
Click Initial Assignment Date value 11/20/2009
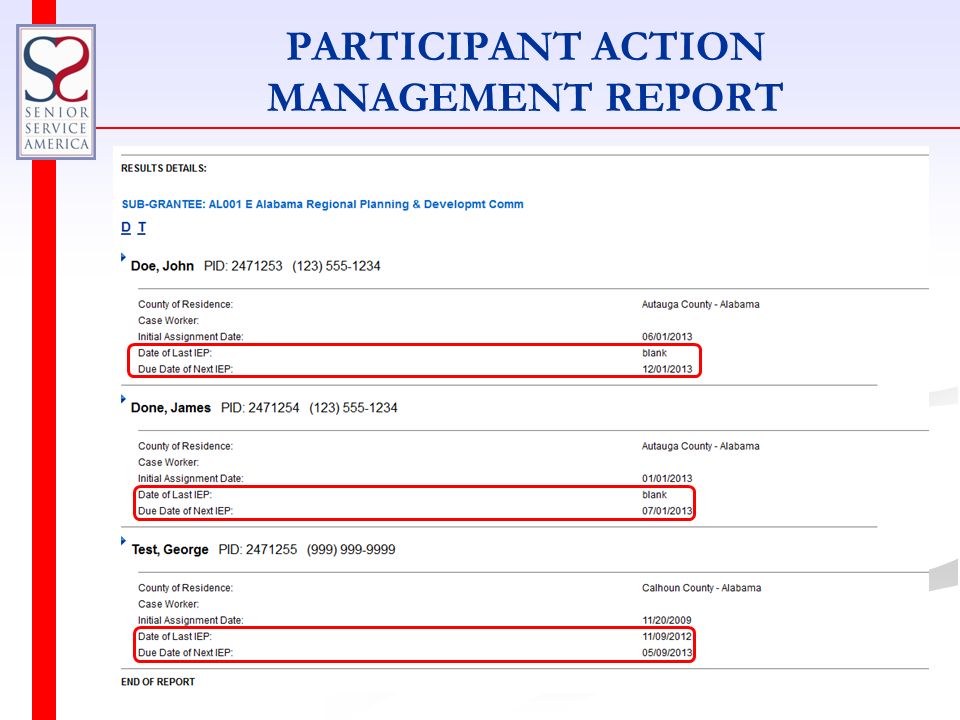[667, 620]
